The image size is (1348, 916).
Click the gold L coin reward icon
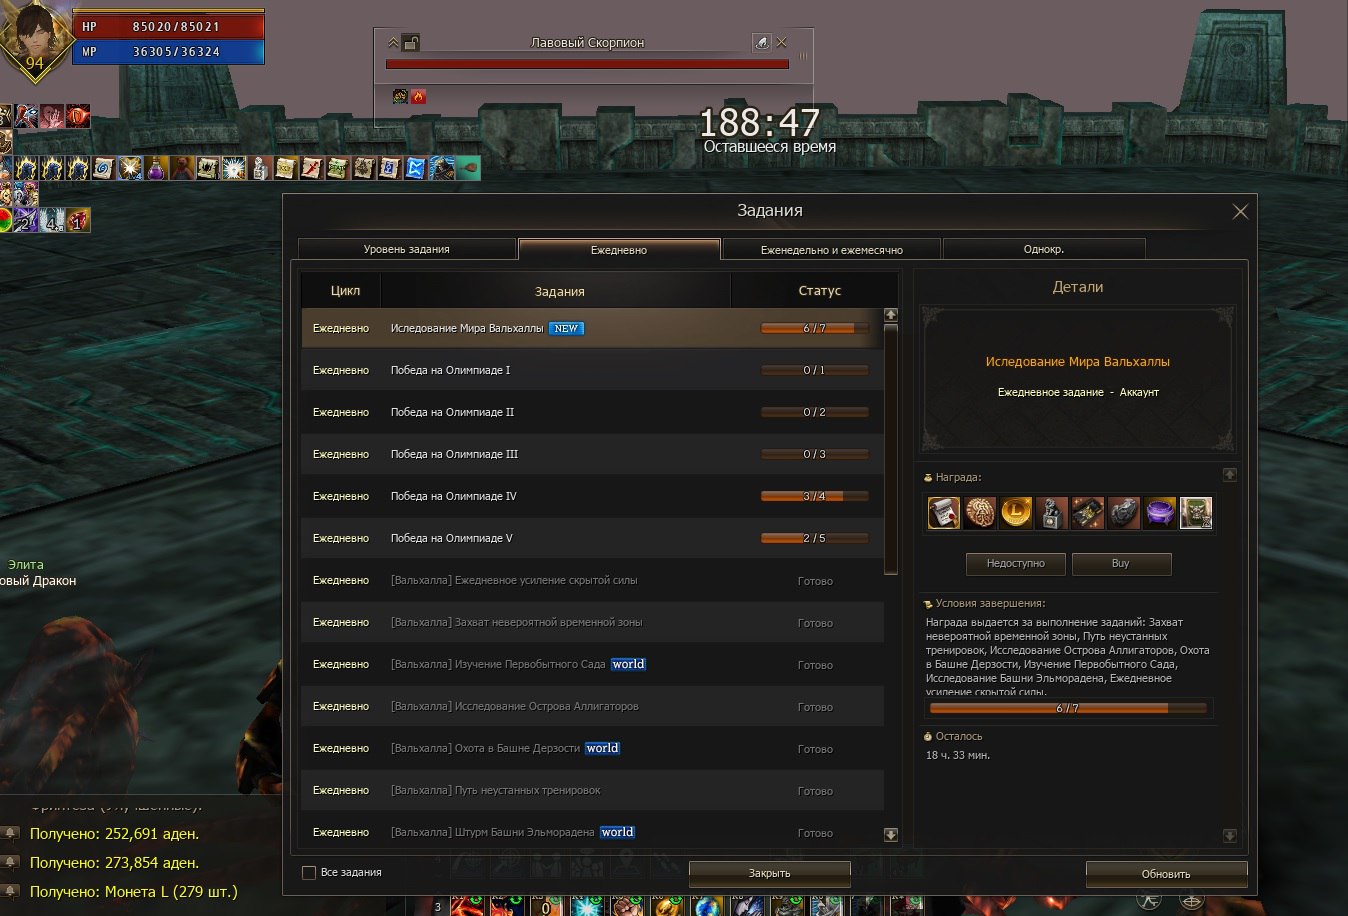coord(1016,513)
